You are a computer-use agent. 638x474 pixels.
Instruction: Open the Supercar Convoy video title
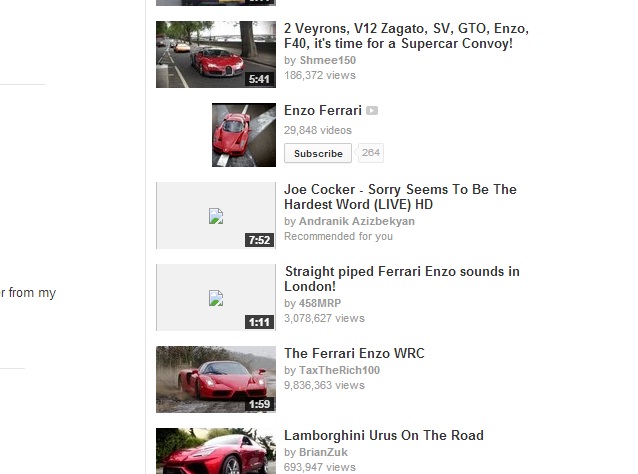406,36
